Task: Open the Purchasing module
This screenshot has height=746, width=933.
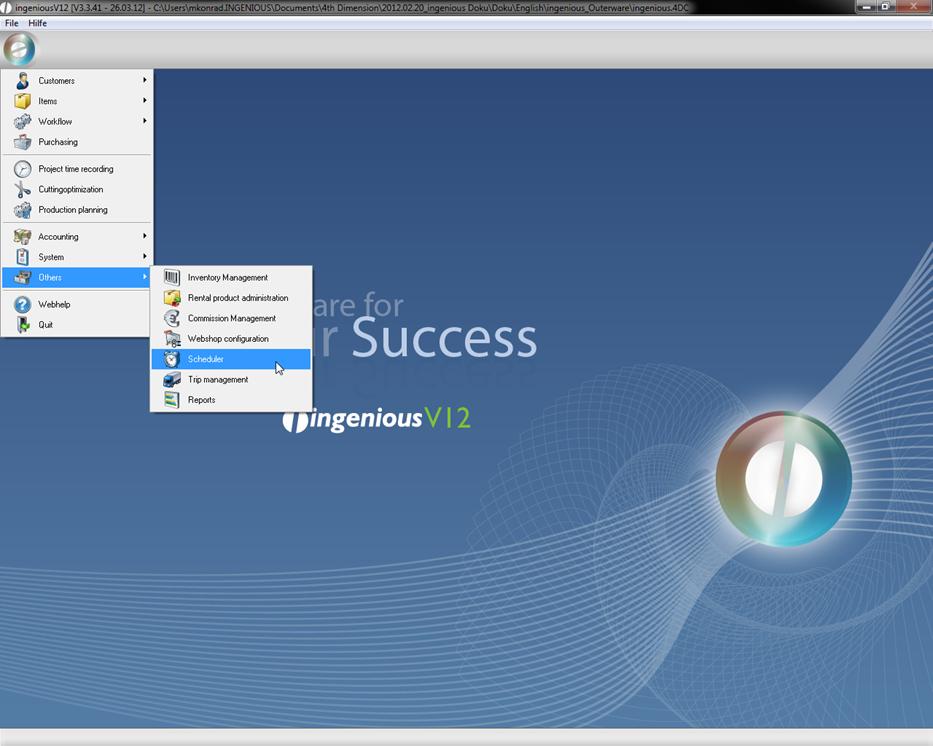Action: [x=58, y=142]
